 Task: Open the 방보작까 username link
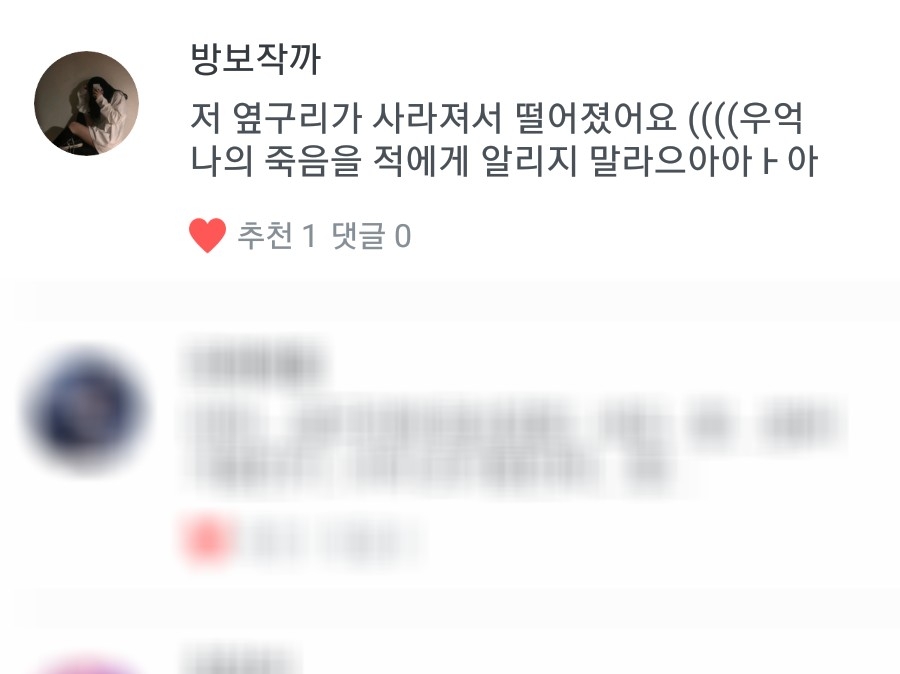pos(255,59)
